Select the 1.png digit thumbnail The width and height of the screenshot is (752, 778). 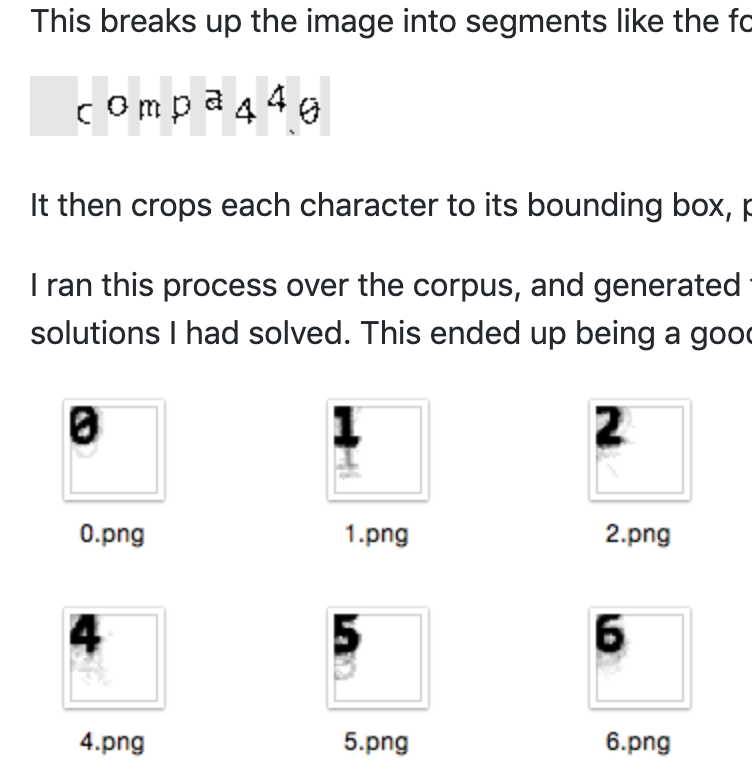378,450
